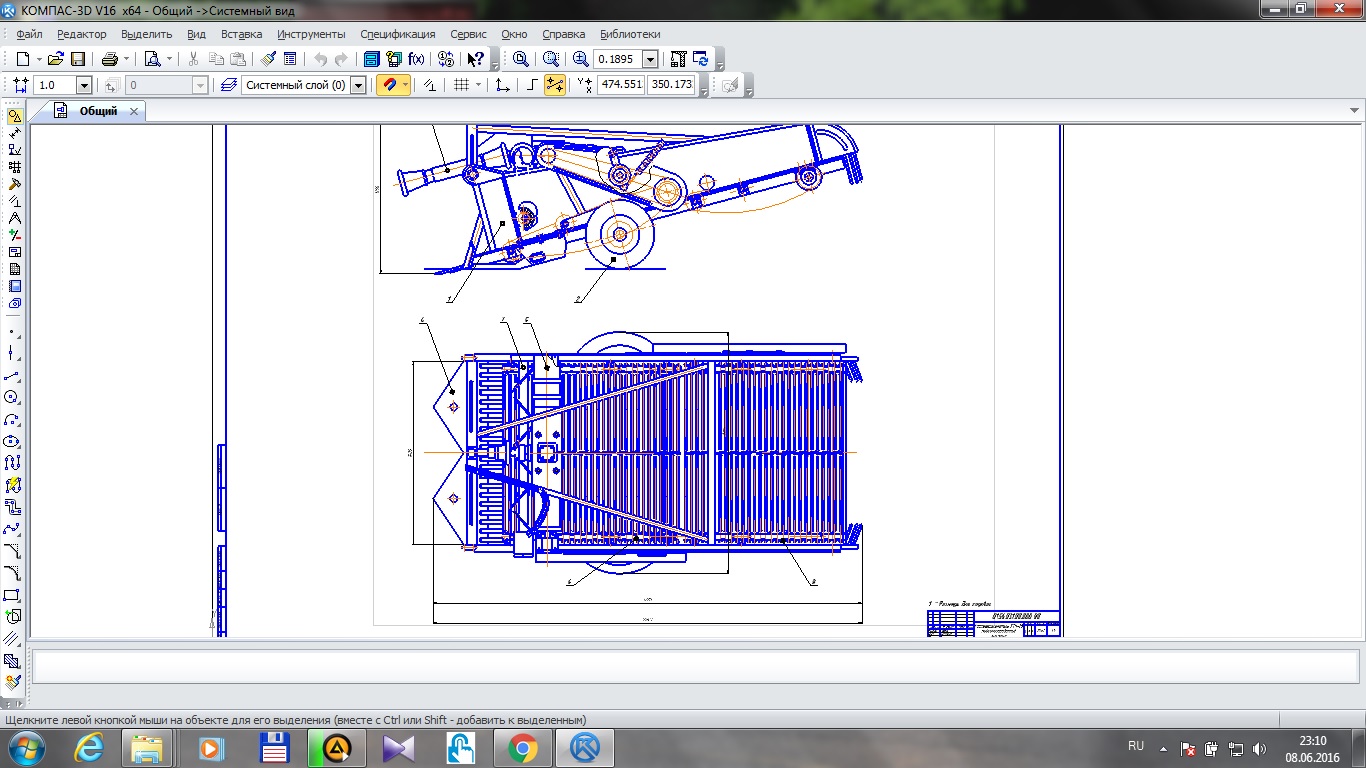
Task: Open the Windows Start button
Action: [26, 747]
